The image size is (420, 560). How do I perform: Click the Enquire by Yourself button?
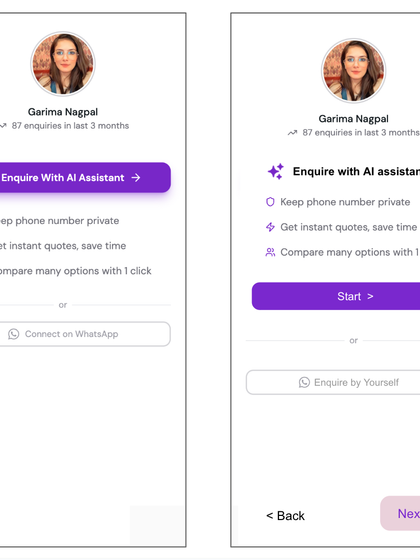(x=333, y=382)
